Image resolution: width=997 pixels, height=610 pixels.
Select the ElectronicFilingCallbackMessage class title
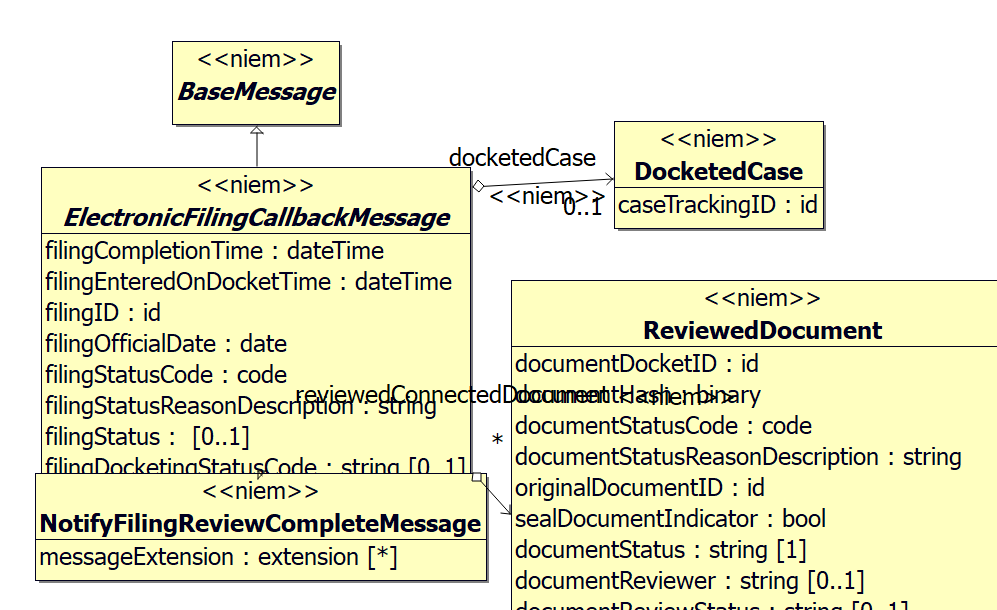tap(256, 217)
